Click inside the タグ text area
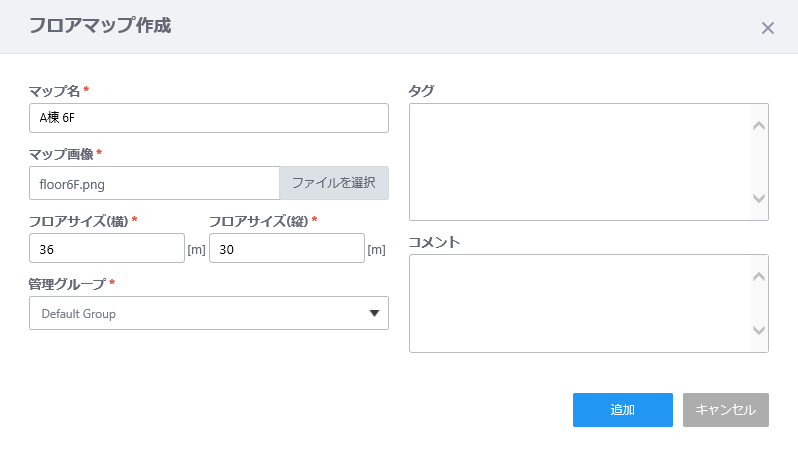Image resolution: width=798 pixels, height=451 pixels. (x=580, y=161)
